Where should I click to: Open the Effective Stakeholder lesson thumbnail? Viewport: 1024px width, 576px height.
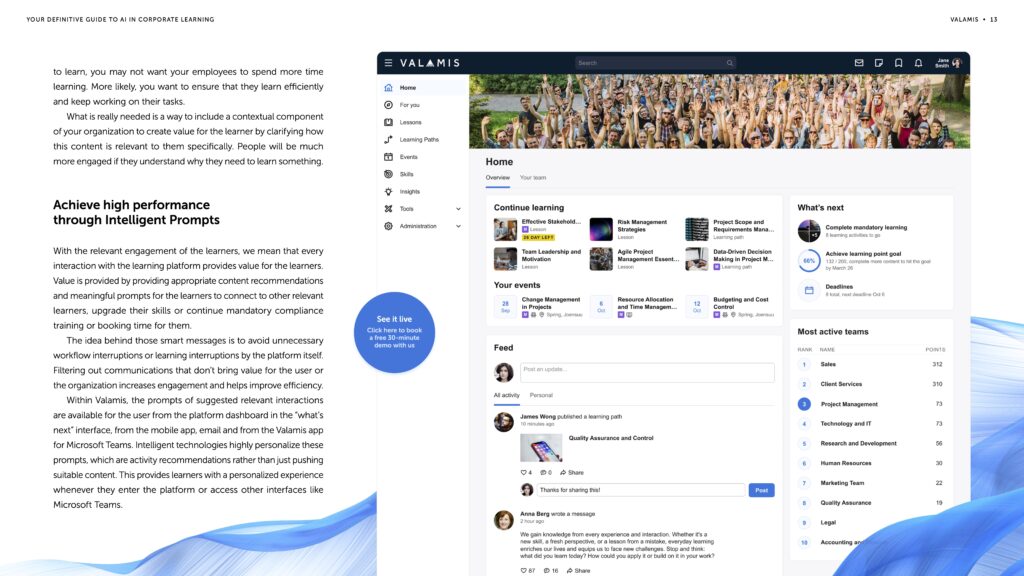[505, 230]
